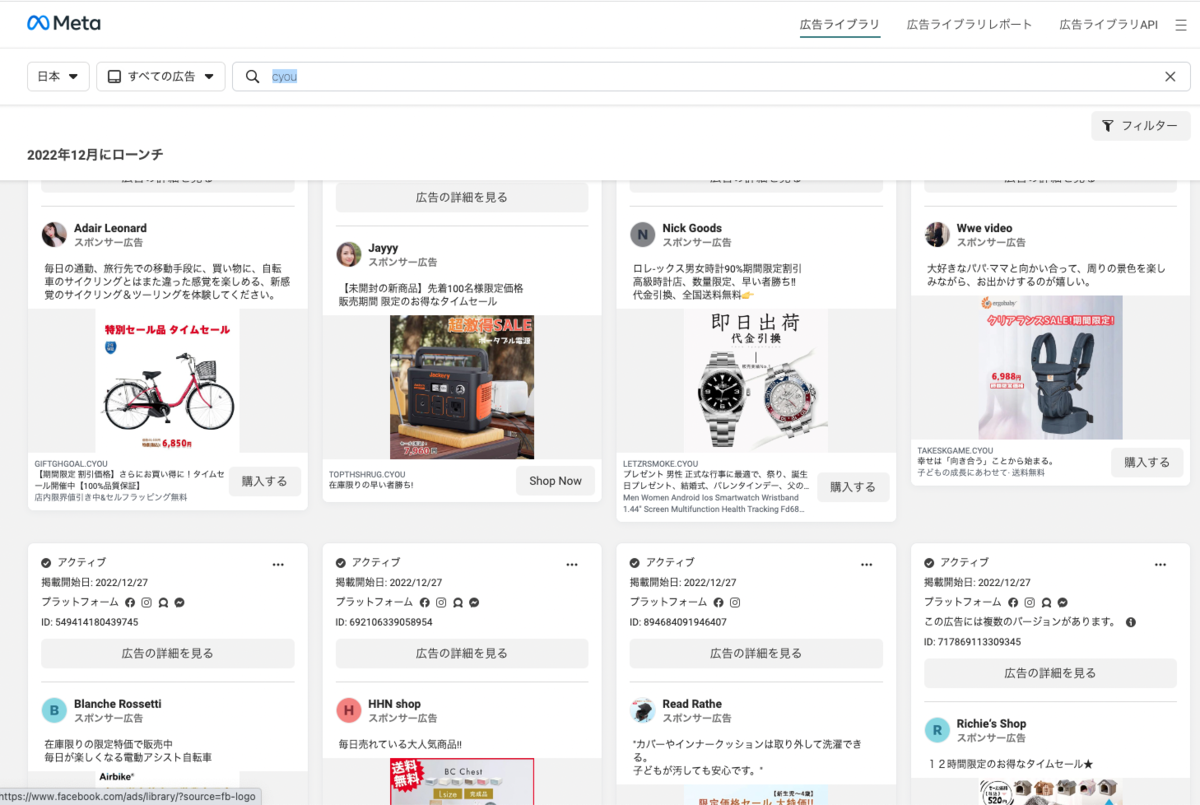Click the TOPTHSHRUG.CYOU domain text

[367, 474]
